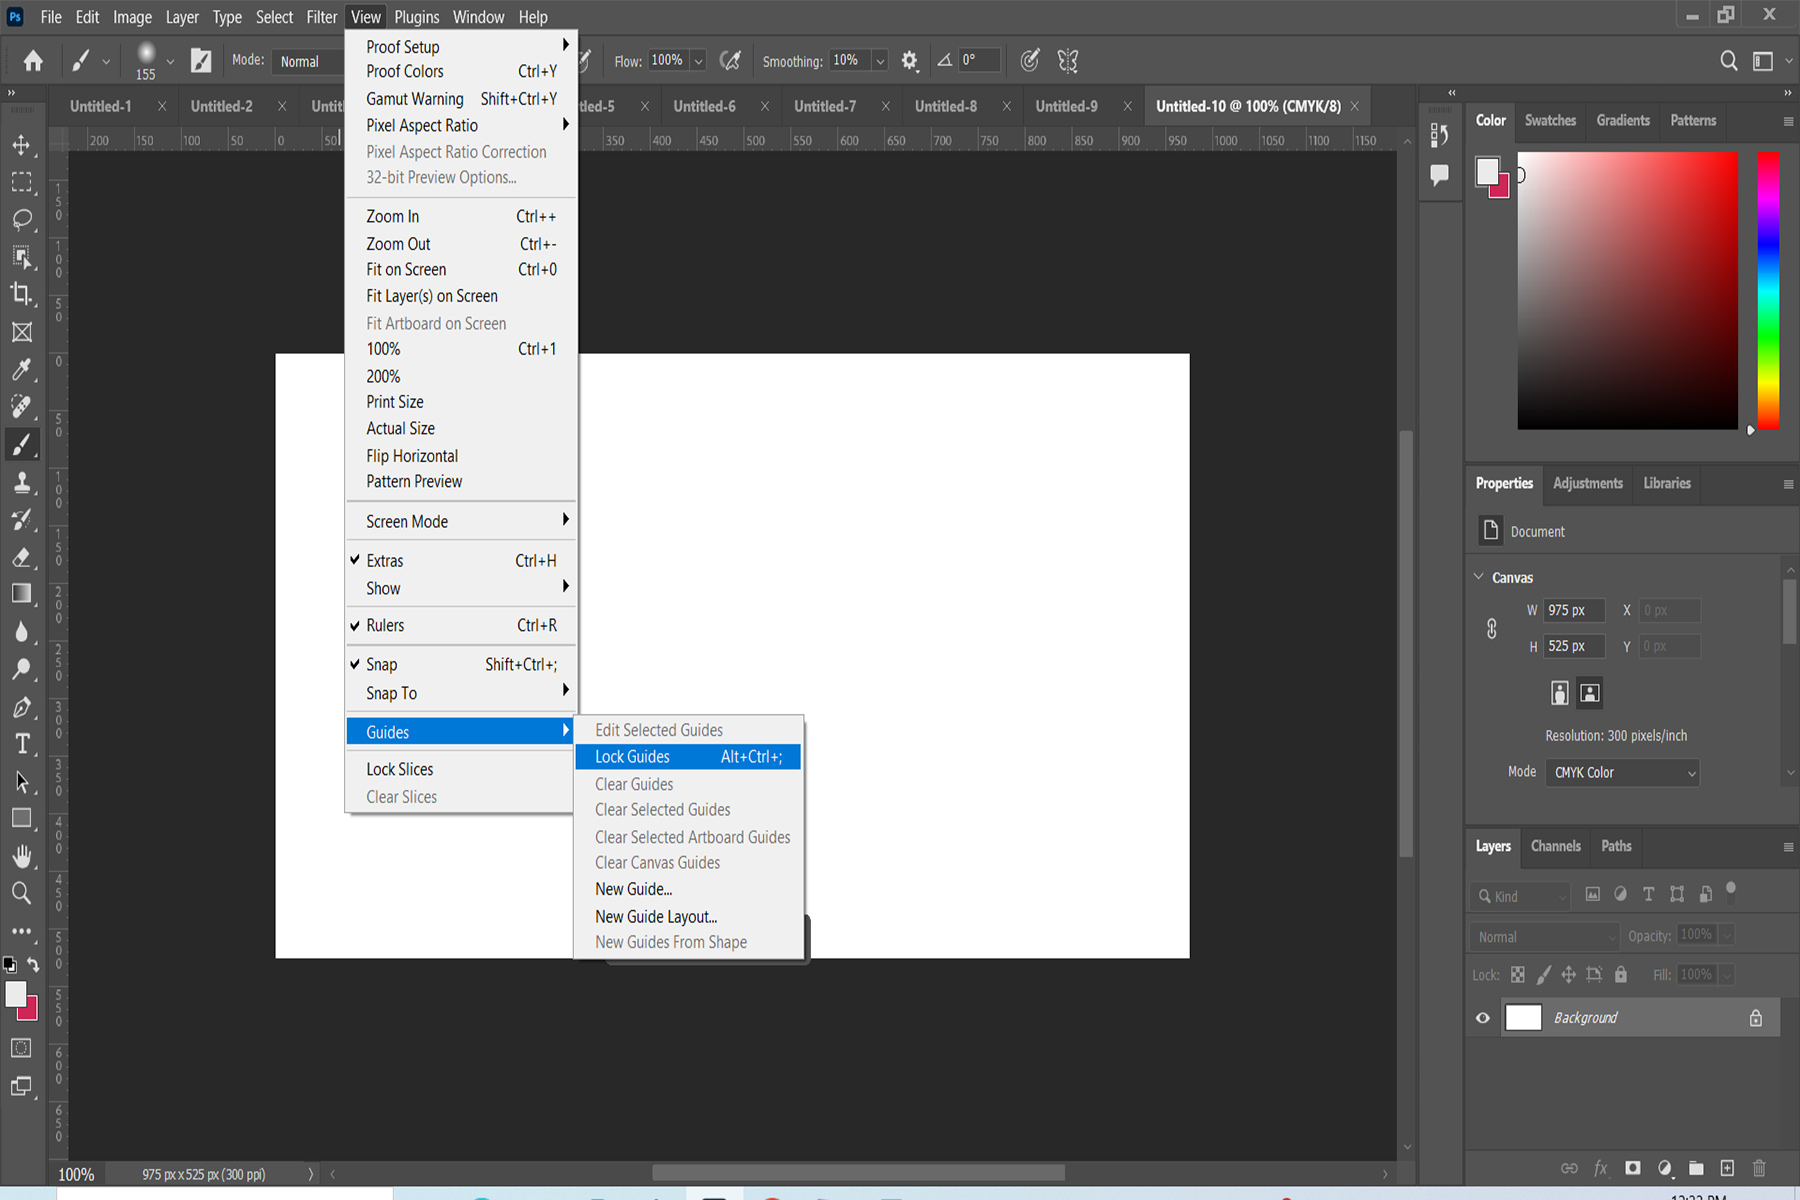This screenshot has height=1200, width=1800.
Task: Open brush preset picker dropdown
Action: click(x=170, y=61)
